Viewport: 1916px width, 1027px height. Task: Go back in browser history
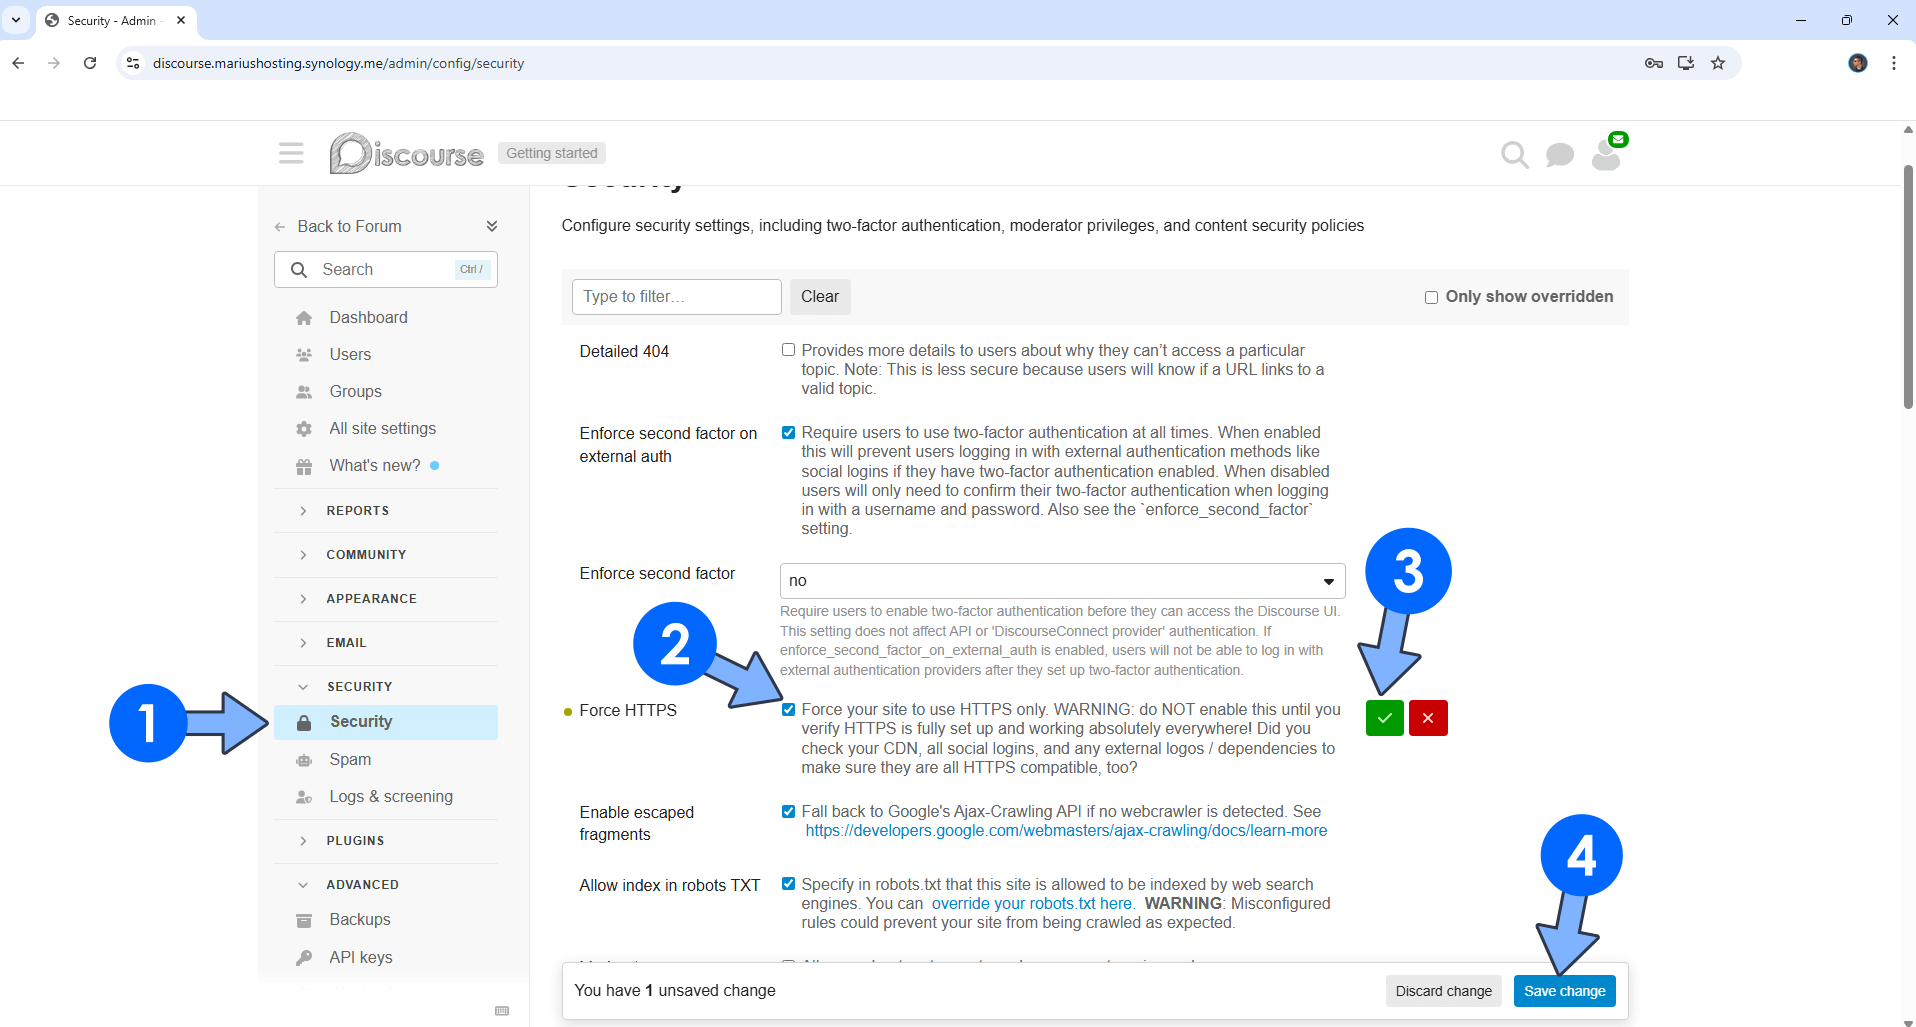point(18,63)
